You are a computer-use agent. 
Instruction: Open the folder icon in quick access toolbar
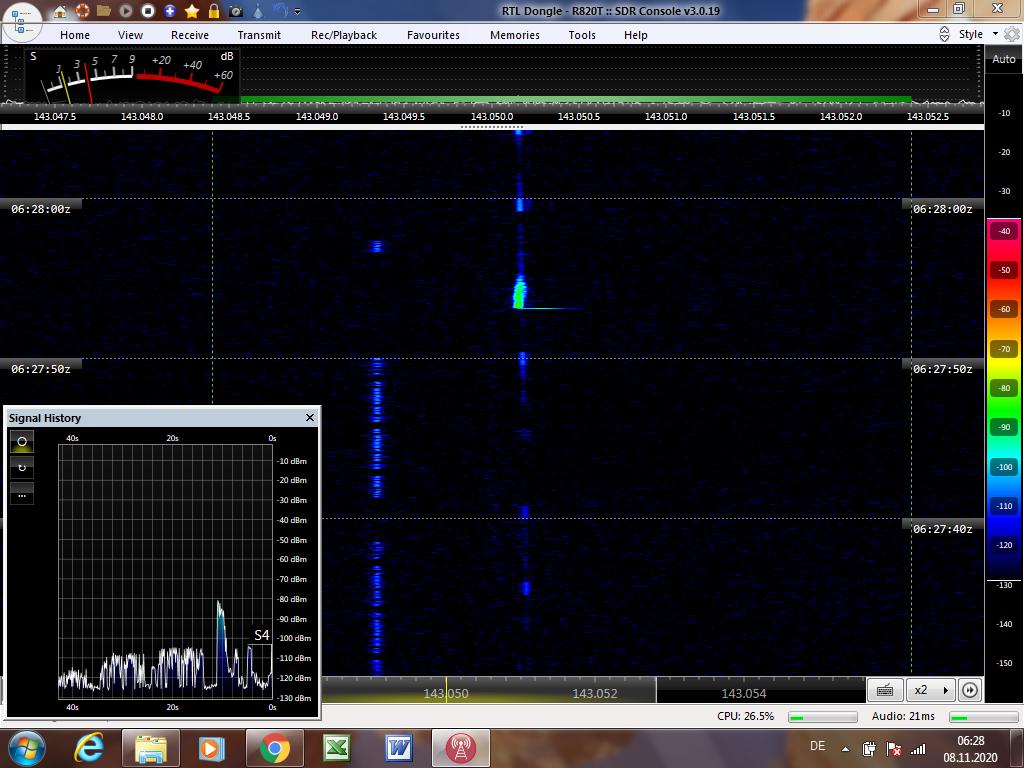pyautogui.click(x=103, y=10)
